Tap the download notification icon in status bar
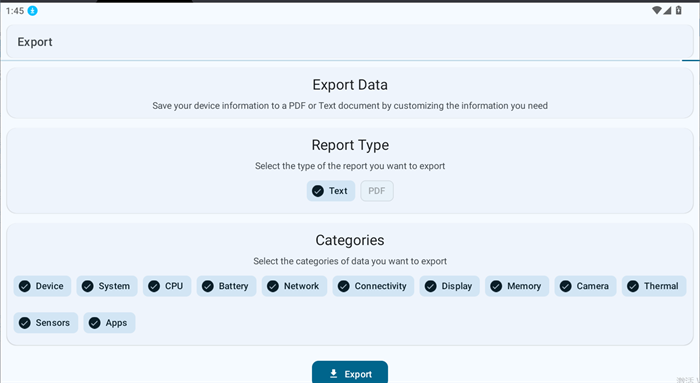Screen dimensions: 700x383 [x=33, y=11]
